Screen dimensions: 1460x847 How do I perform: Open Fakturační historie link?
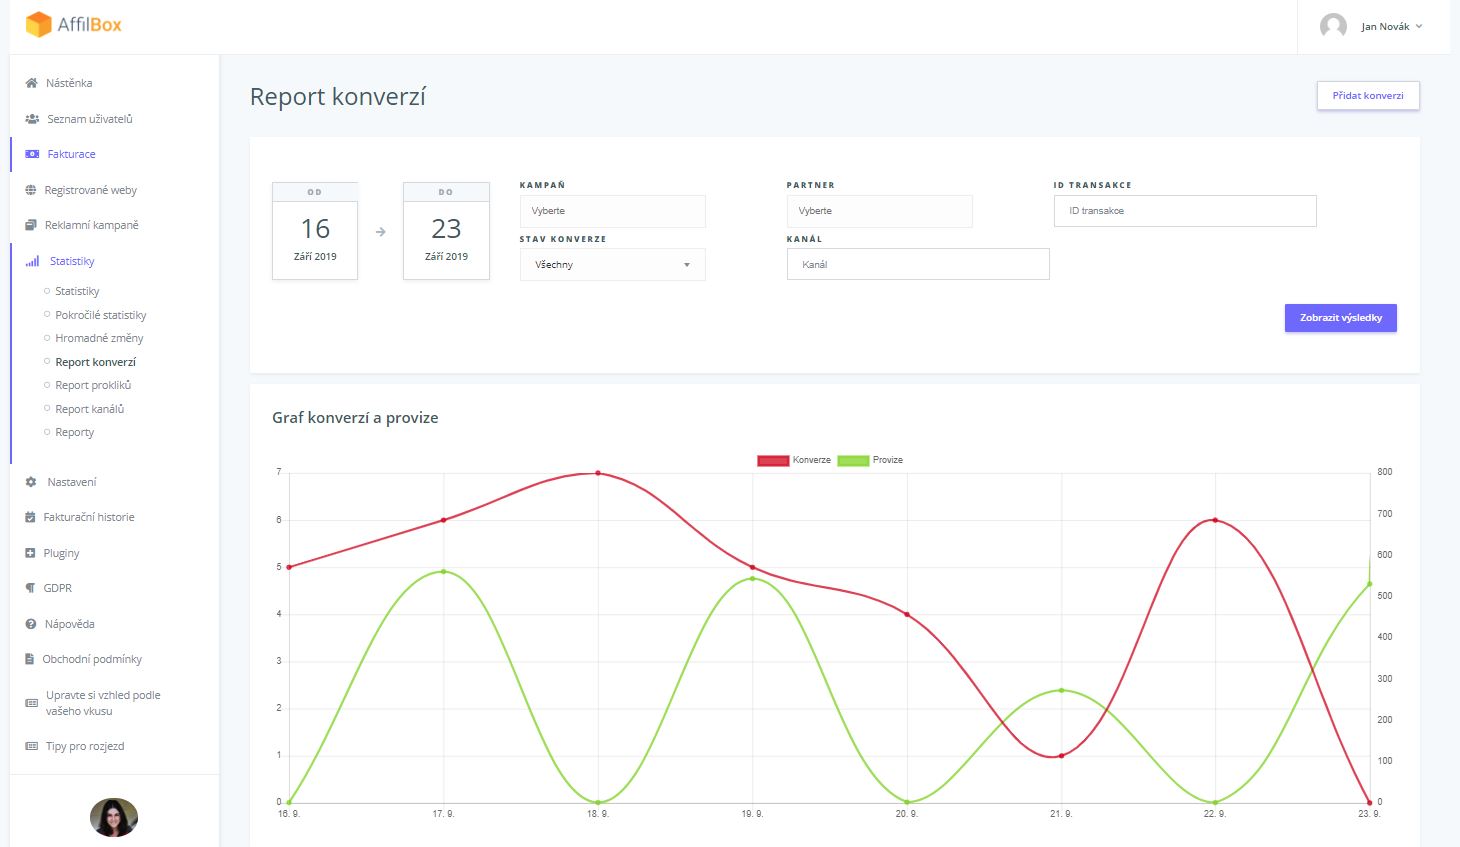(x=89, y=517)
